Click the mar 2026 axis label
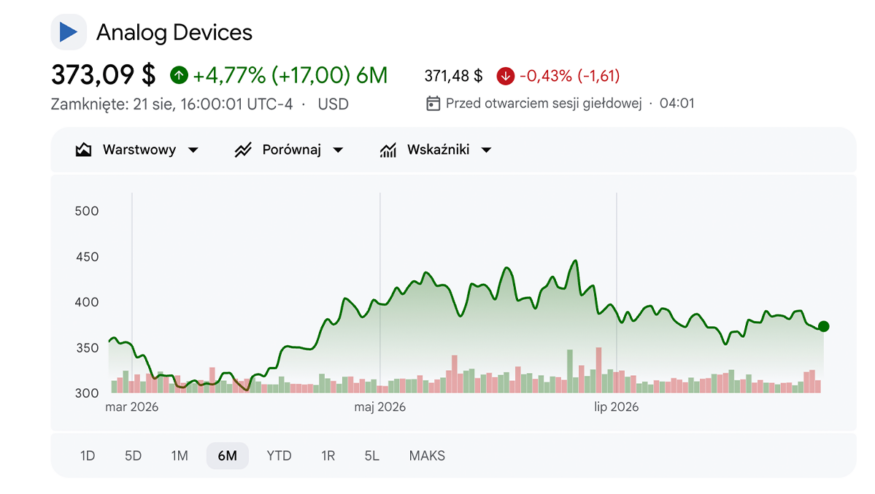Image resolution: width=875 pixels, height=494 pixels. 132,407
